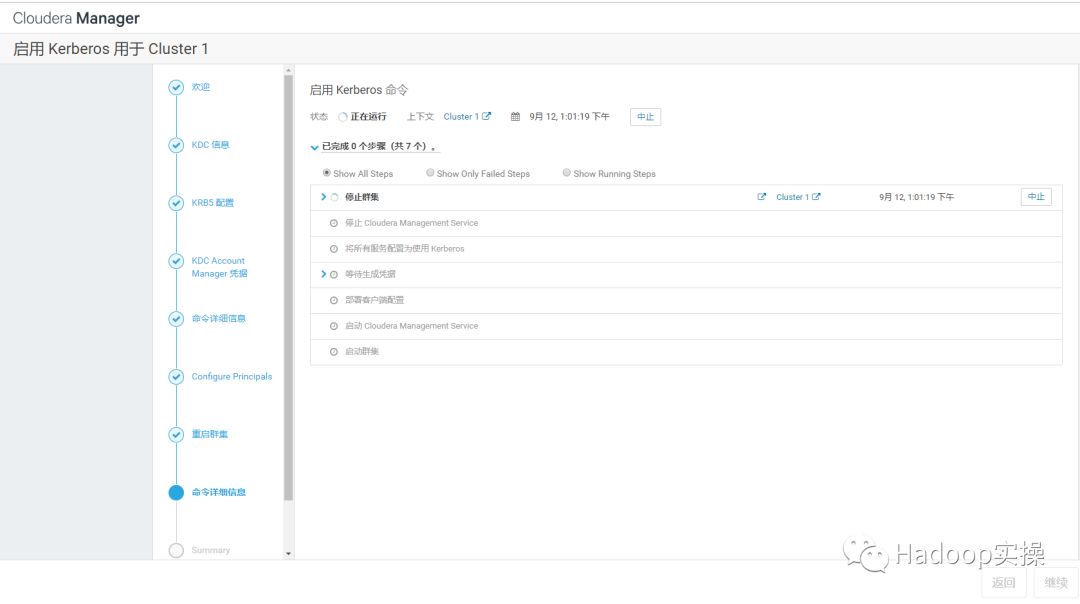Click the pending clock icon for 启动 Cloudera Management Service
The width and height of the screenshot is (1080, 604).
334,326
